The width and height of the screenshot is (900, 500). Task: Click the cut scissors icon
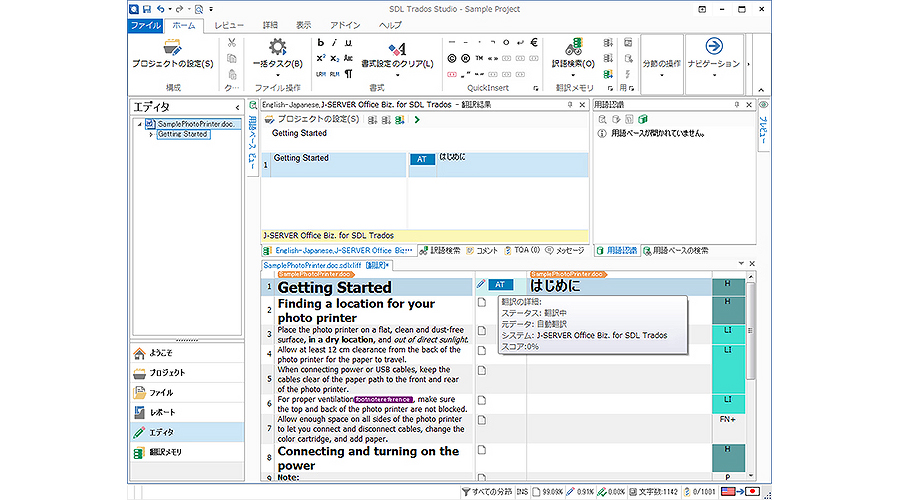click(x=232, y=43)
